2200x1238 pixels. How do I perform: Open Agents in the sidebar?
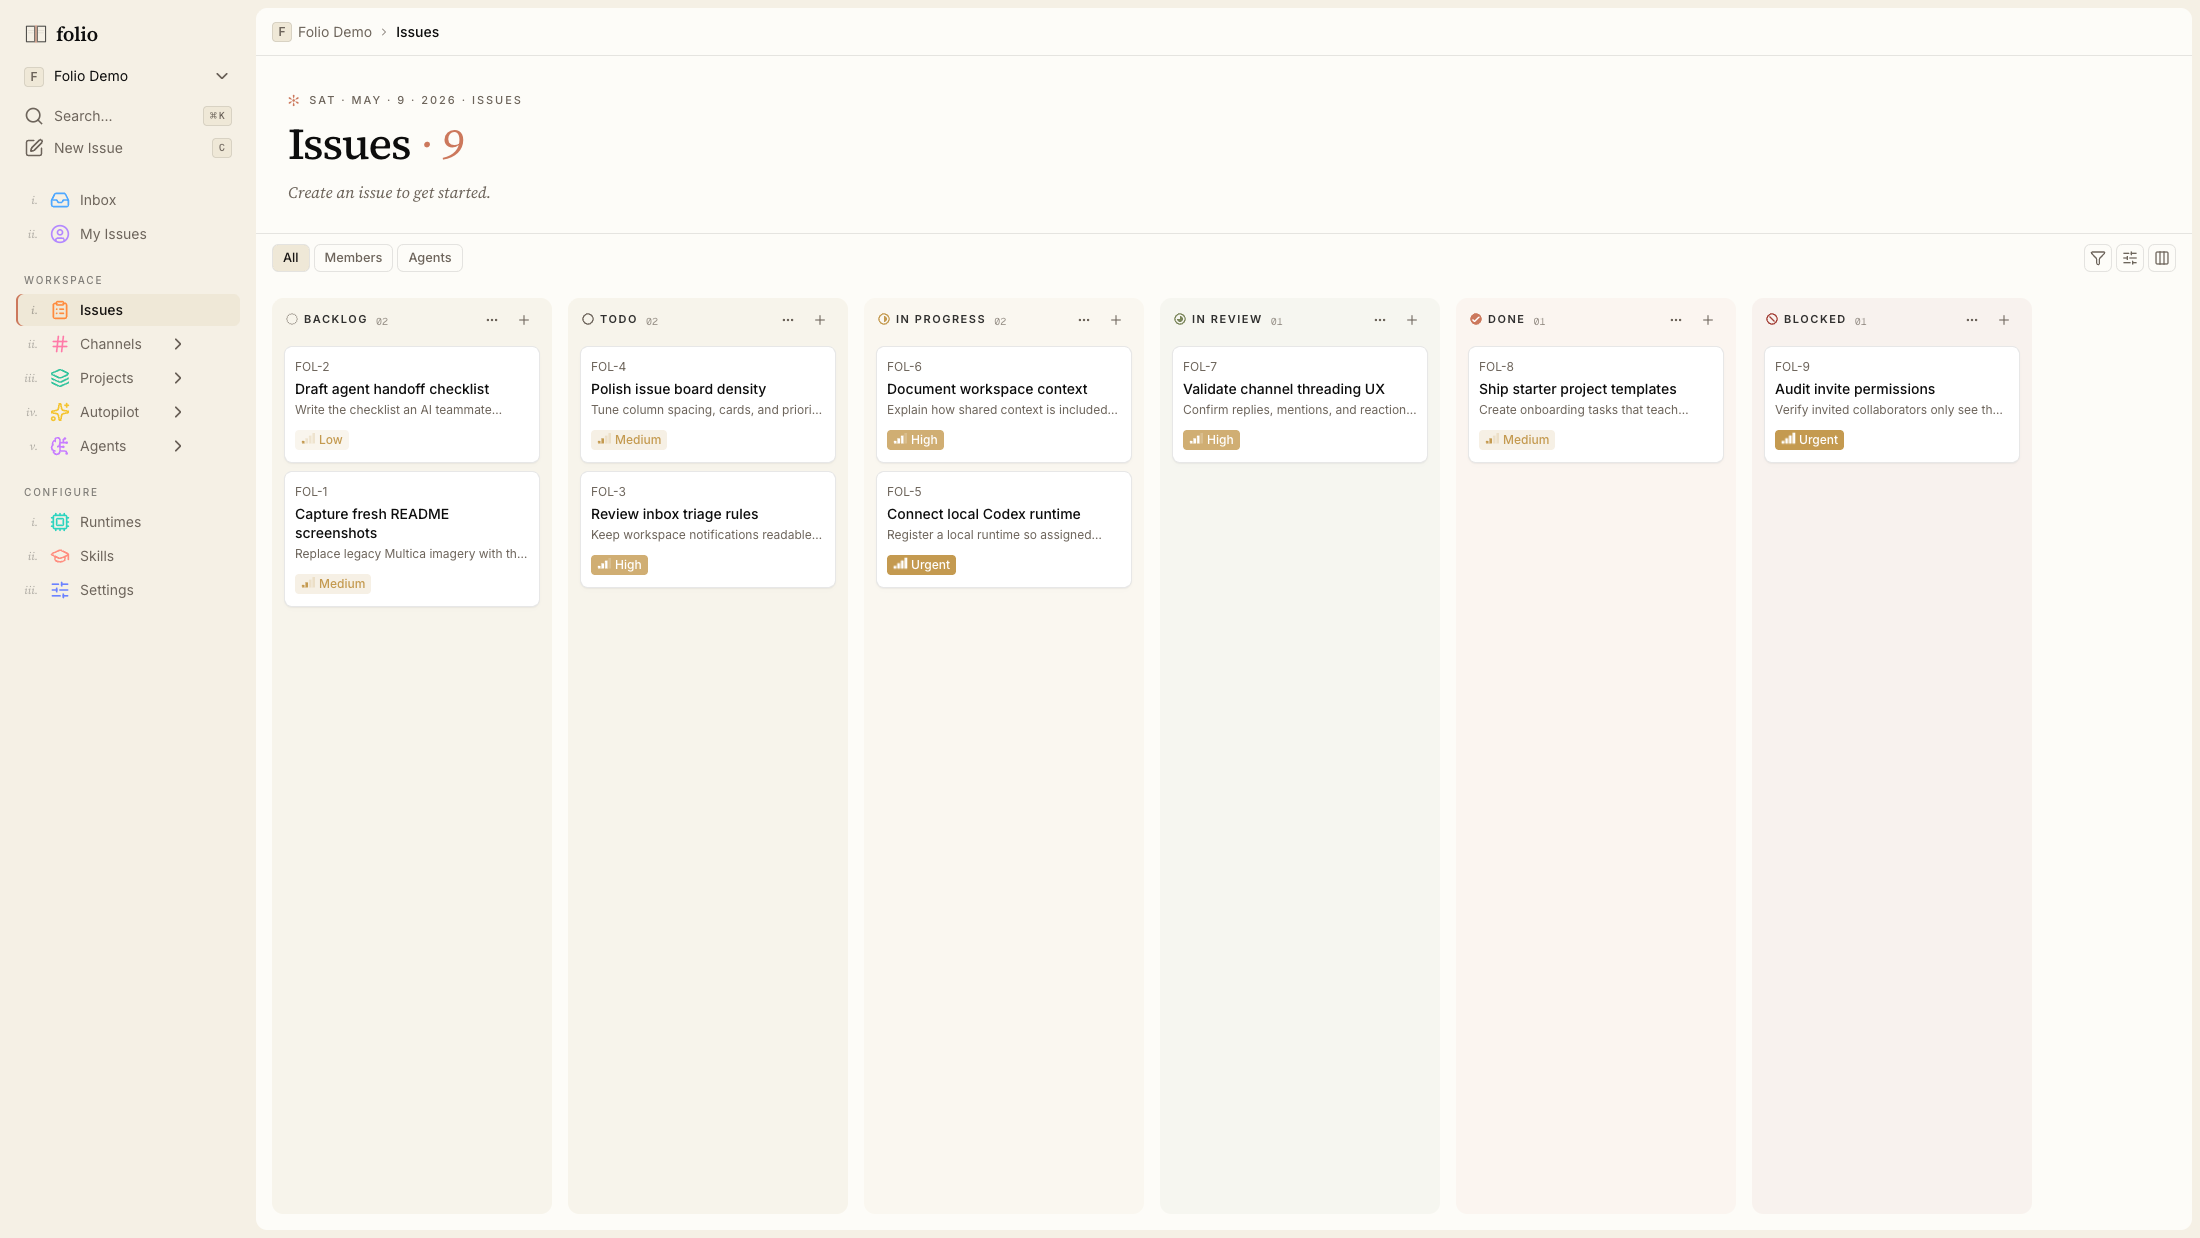pos(102,446)
